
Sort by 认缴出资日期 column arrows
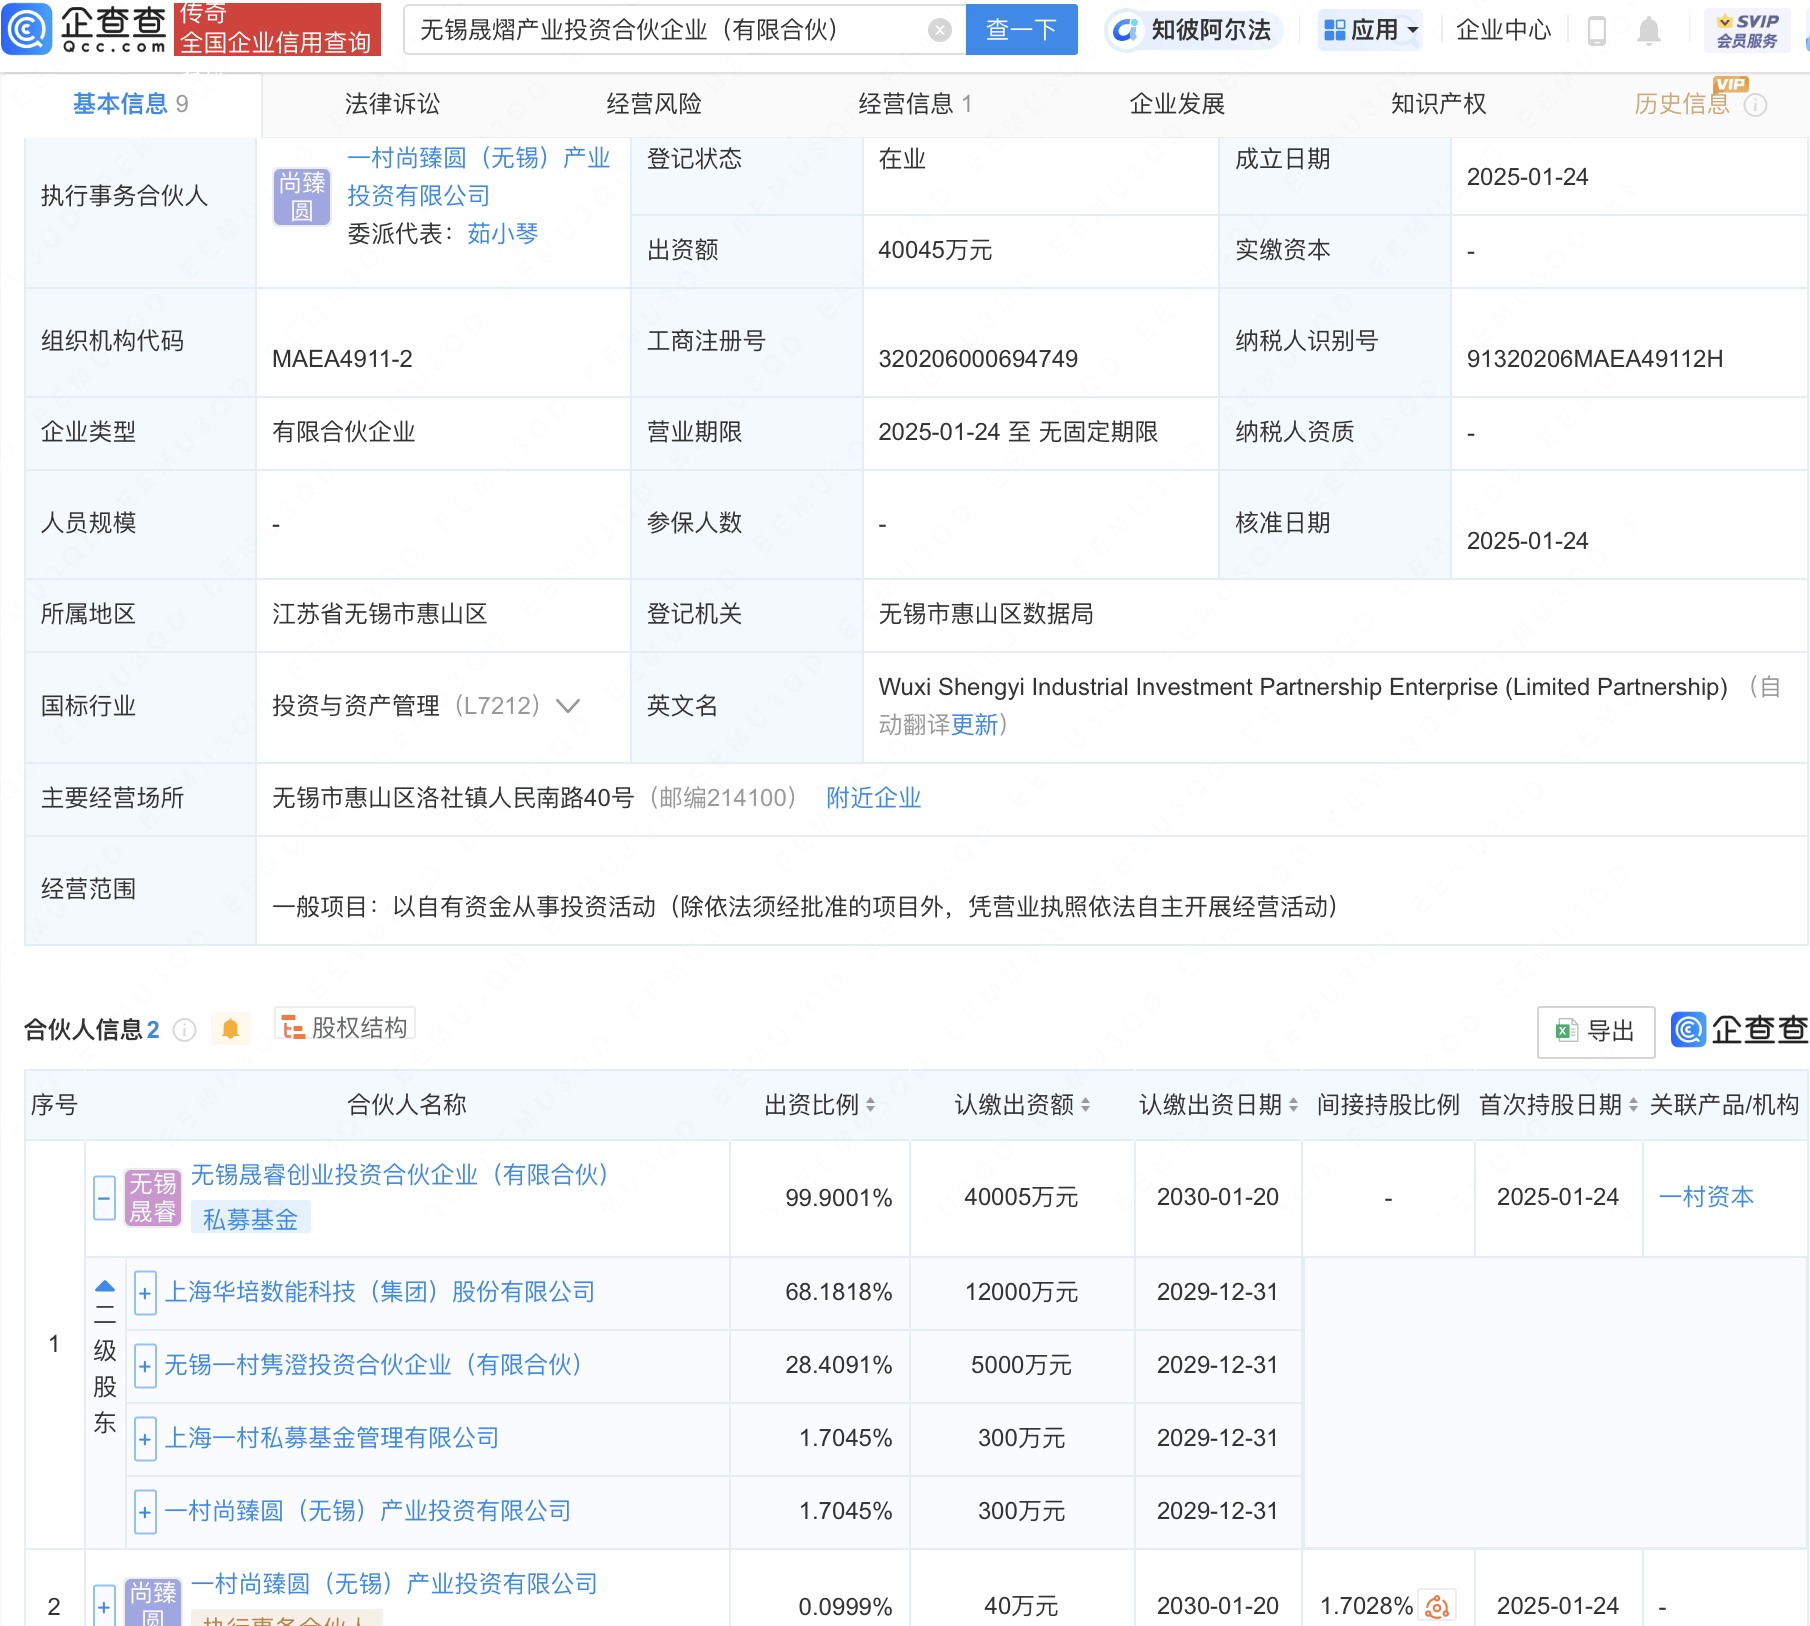coord(1293,1105)
